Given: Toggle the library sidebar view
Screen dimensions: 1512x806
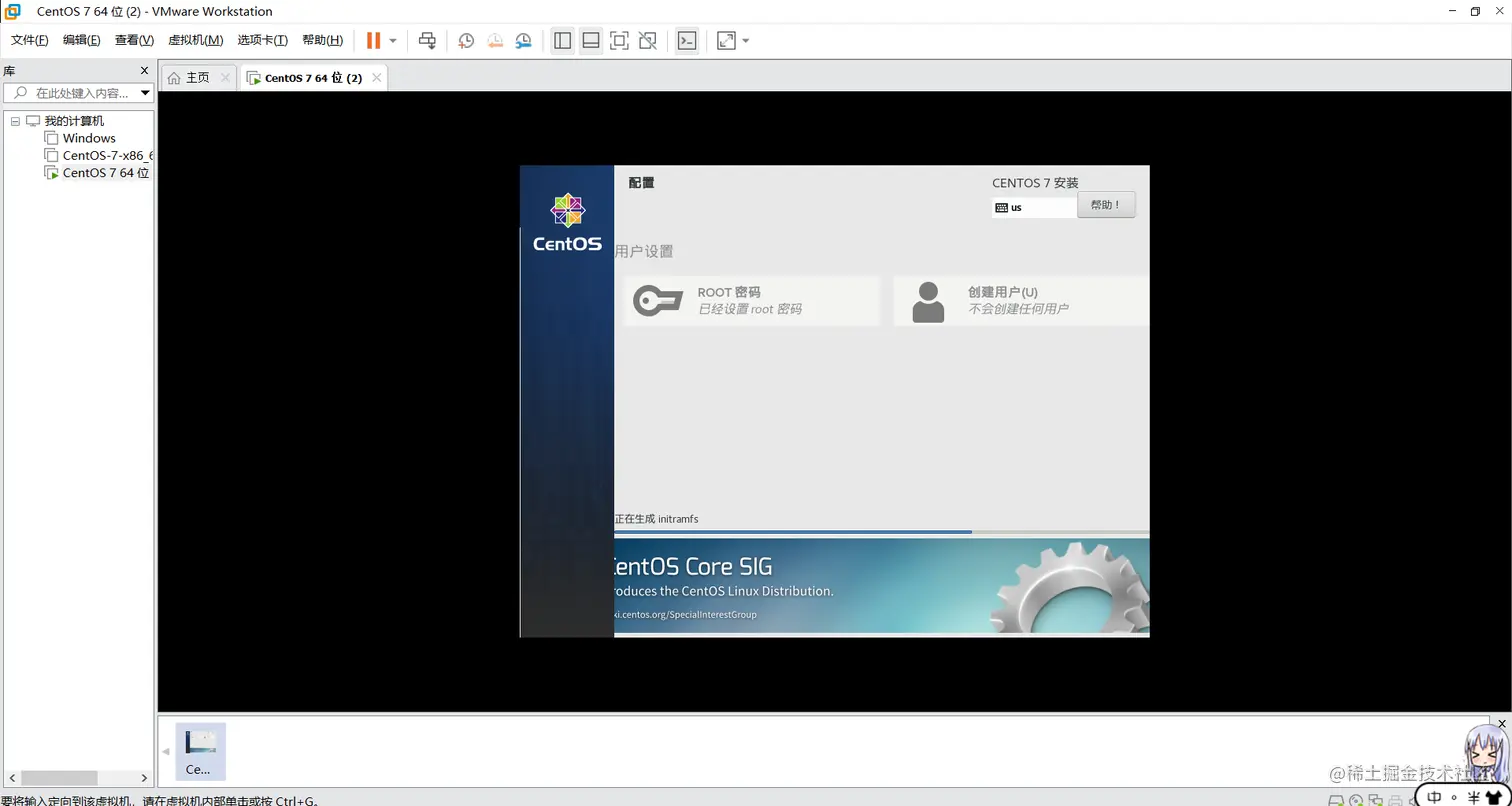Looking at the screenshot, I should pos(563,40).
